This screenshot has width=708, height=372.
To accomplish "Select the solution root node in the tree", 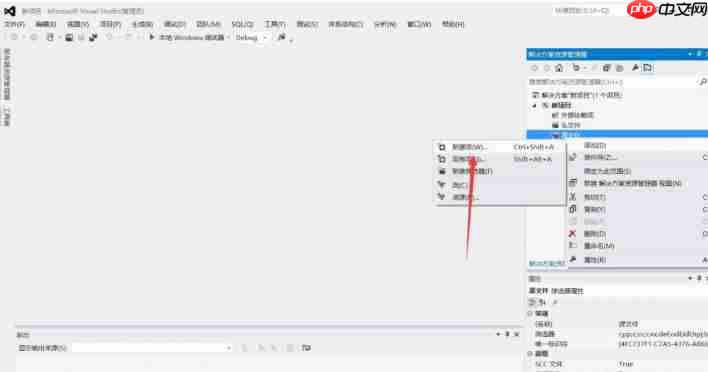I will [x=577, y=95].
